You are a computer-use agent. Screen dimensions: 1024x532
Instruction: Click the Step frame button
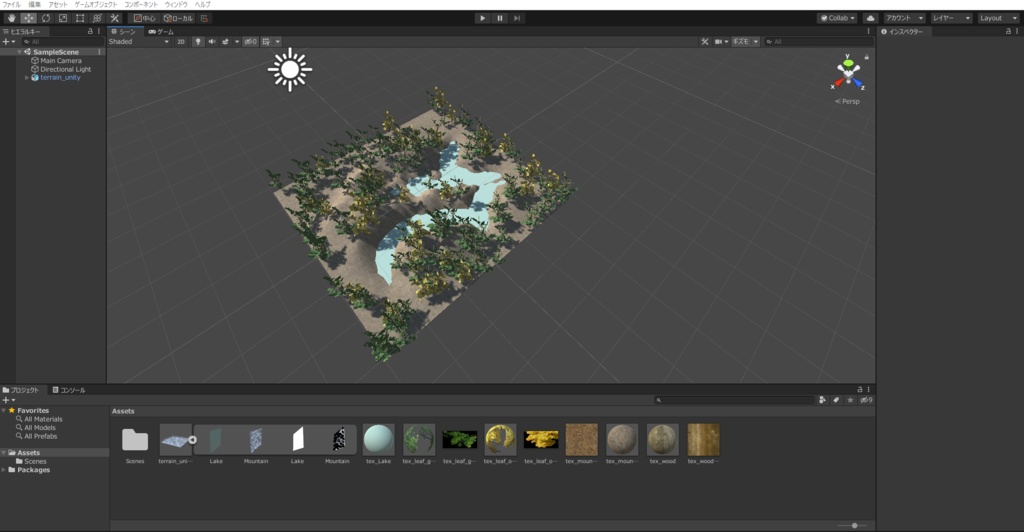pyautogui.click(x=517, y=18)
